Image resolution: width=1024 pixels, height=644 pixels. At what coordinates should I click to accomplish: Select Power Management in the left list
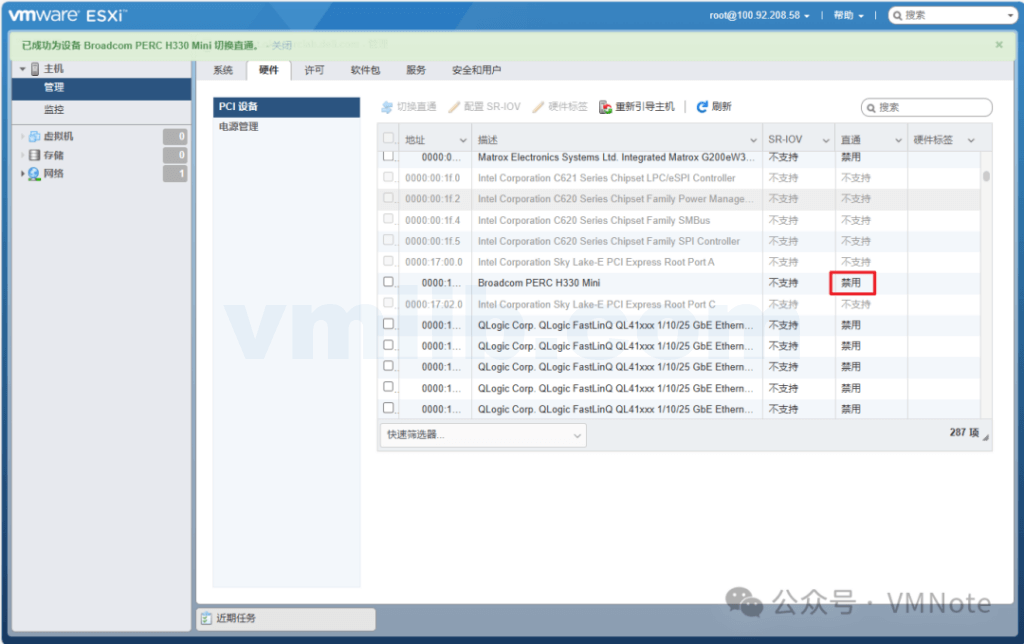tap(239, 127)
